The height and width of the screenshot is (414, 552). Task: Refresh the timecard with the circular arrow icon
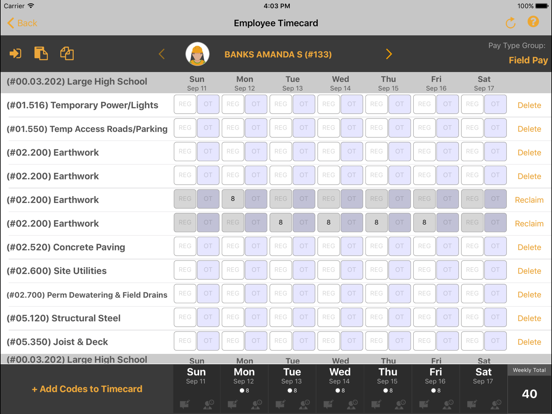[x=510, y=23]
